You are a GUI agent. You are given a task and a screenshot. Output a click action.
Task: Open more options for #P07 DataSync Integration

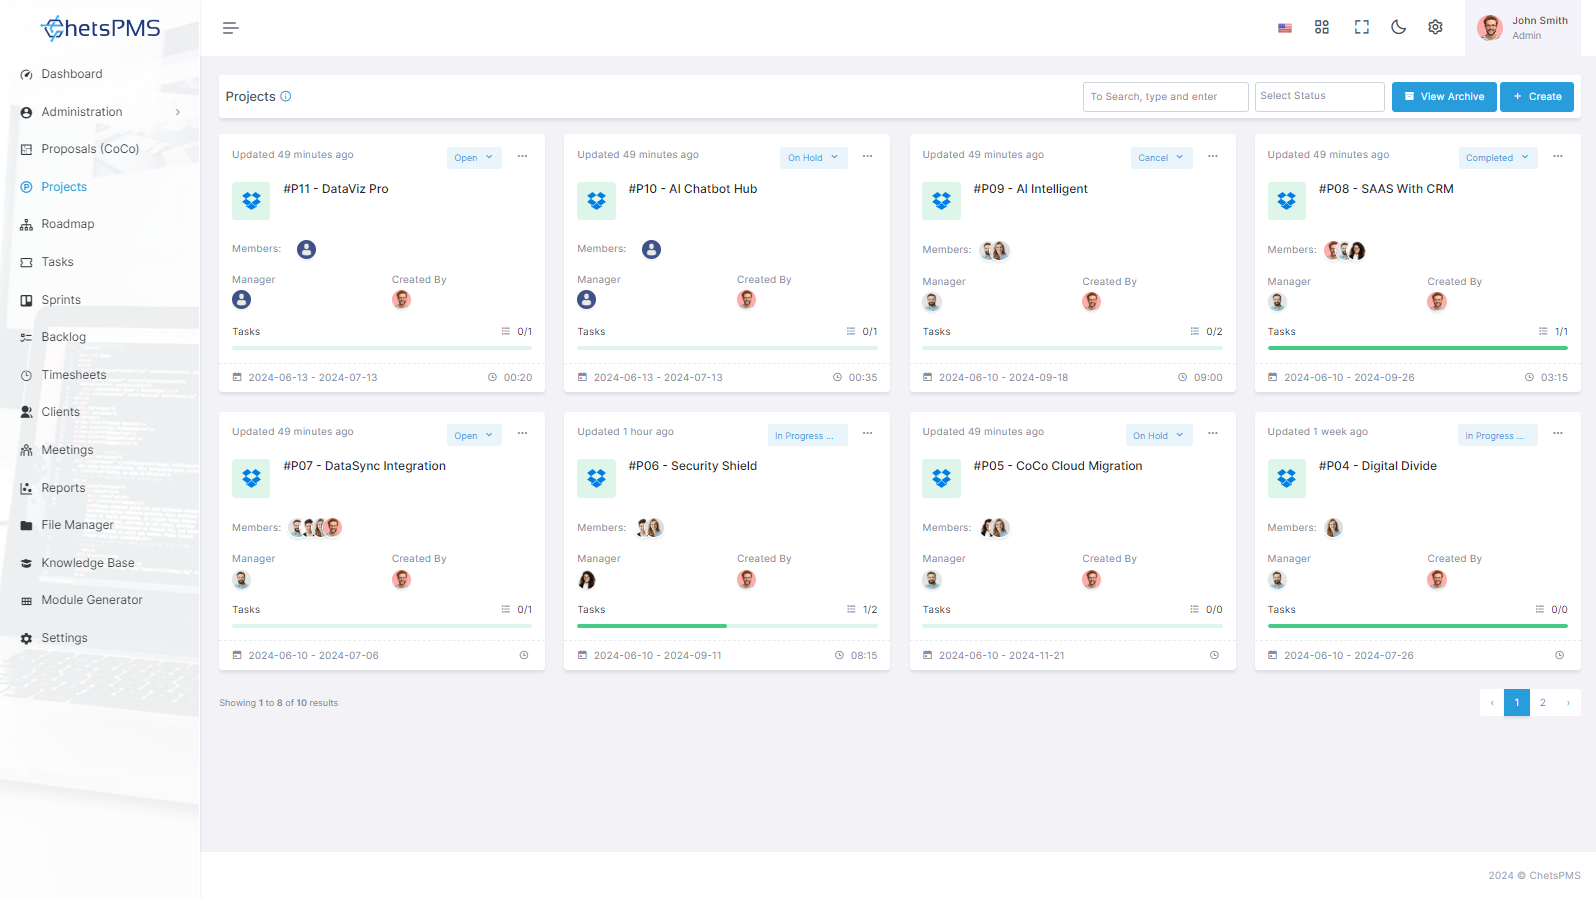click(x=522, y=433)
